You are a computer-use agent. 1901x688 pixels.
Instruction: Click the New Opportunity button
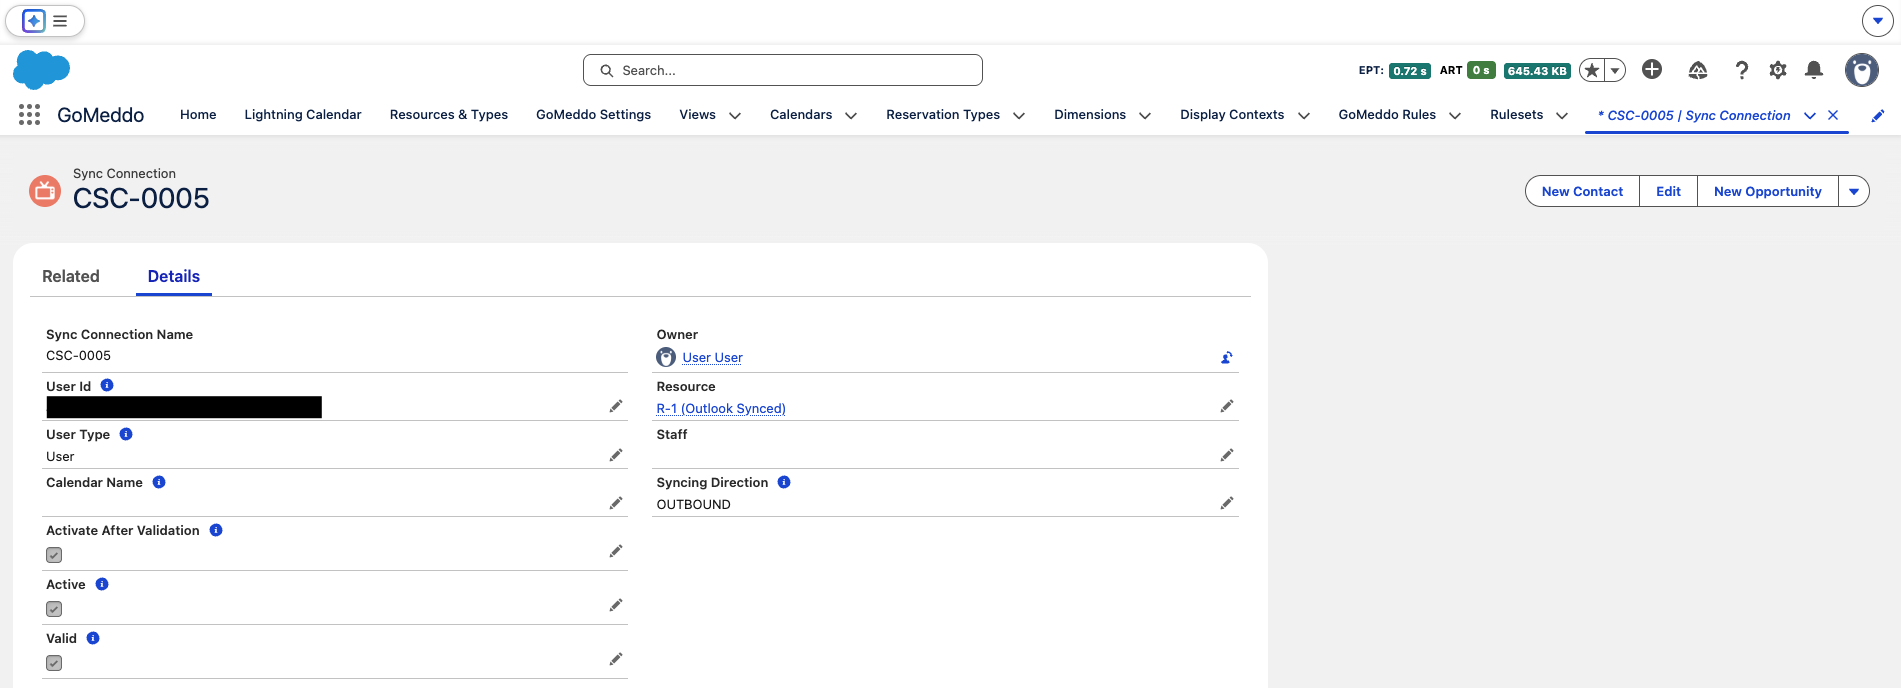click(x=1768, y=191)
